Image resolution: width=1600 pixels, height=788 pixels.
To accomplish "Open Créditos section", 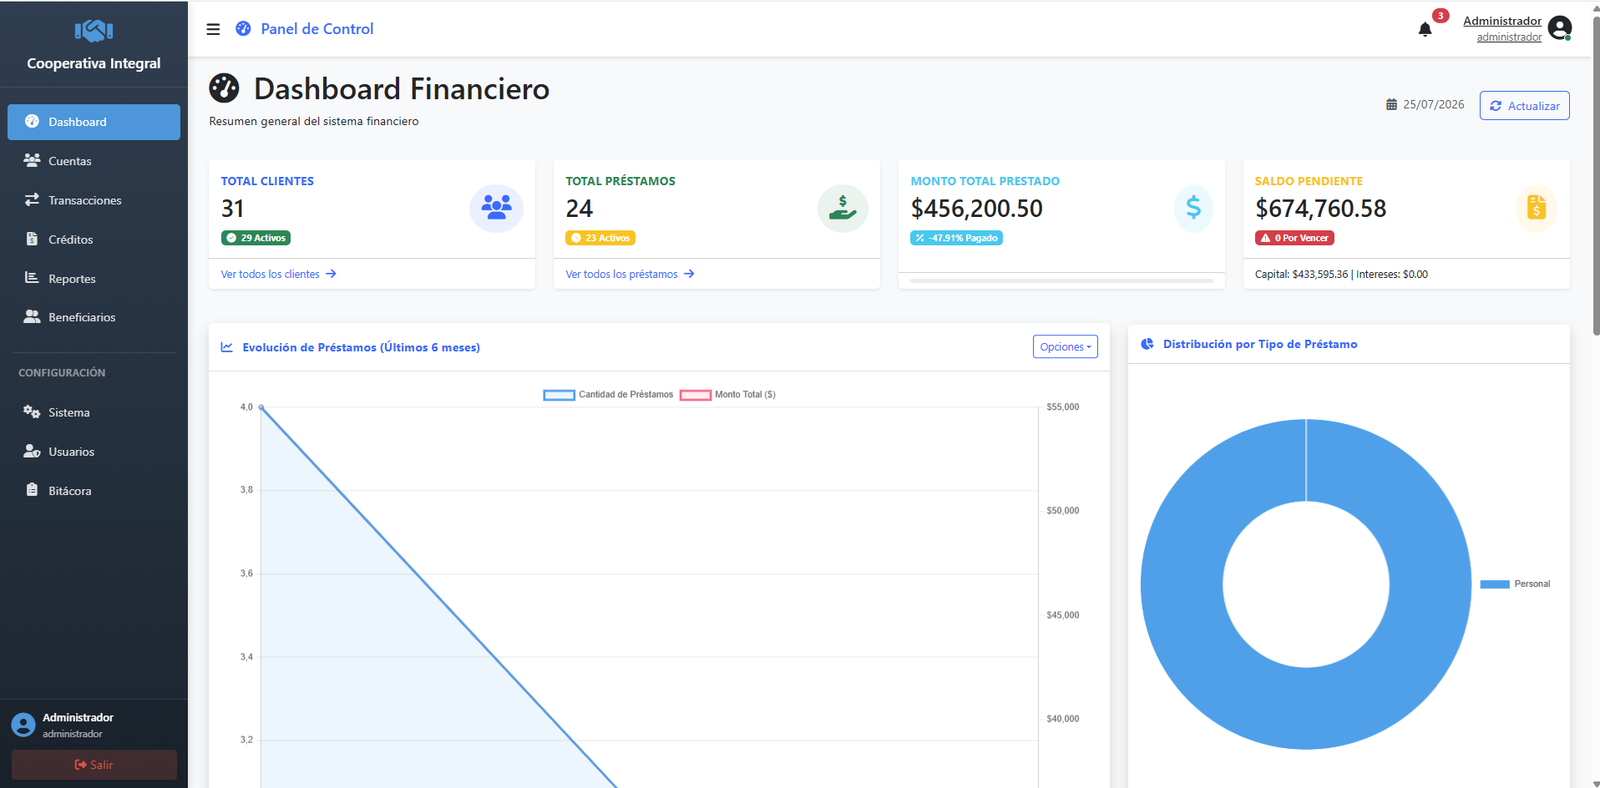I will click(x=94, y=239).
